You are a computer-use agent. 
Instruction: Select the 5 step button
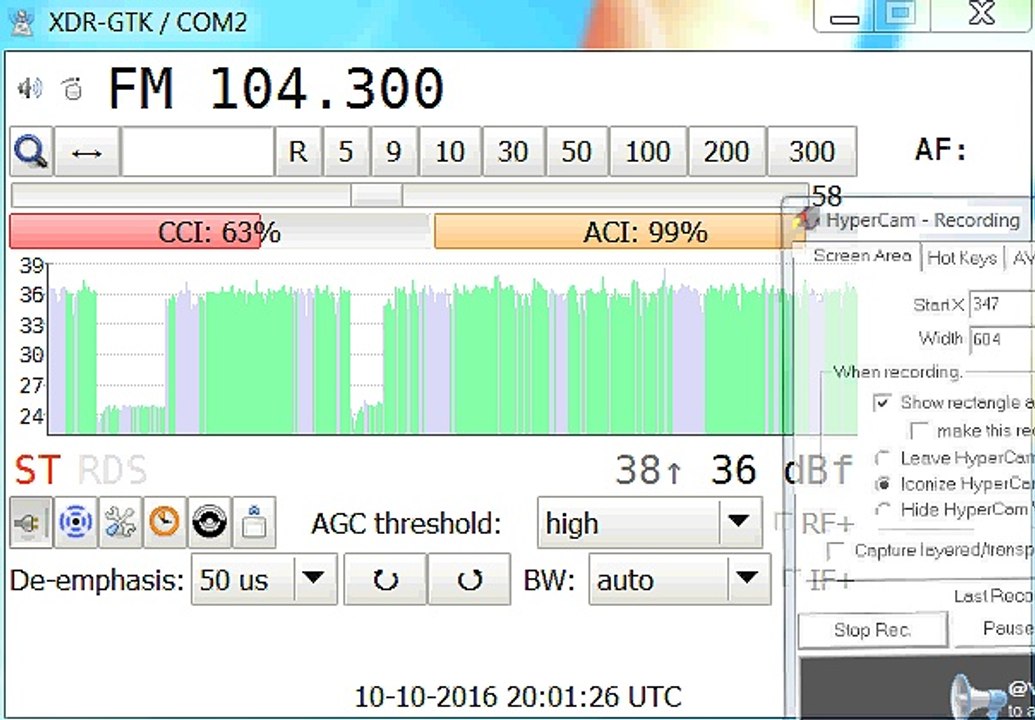[x=346, y=152]
